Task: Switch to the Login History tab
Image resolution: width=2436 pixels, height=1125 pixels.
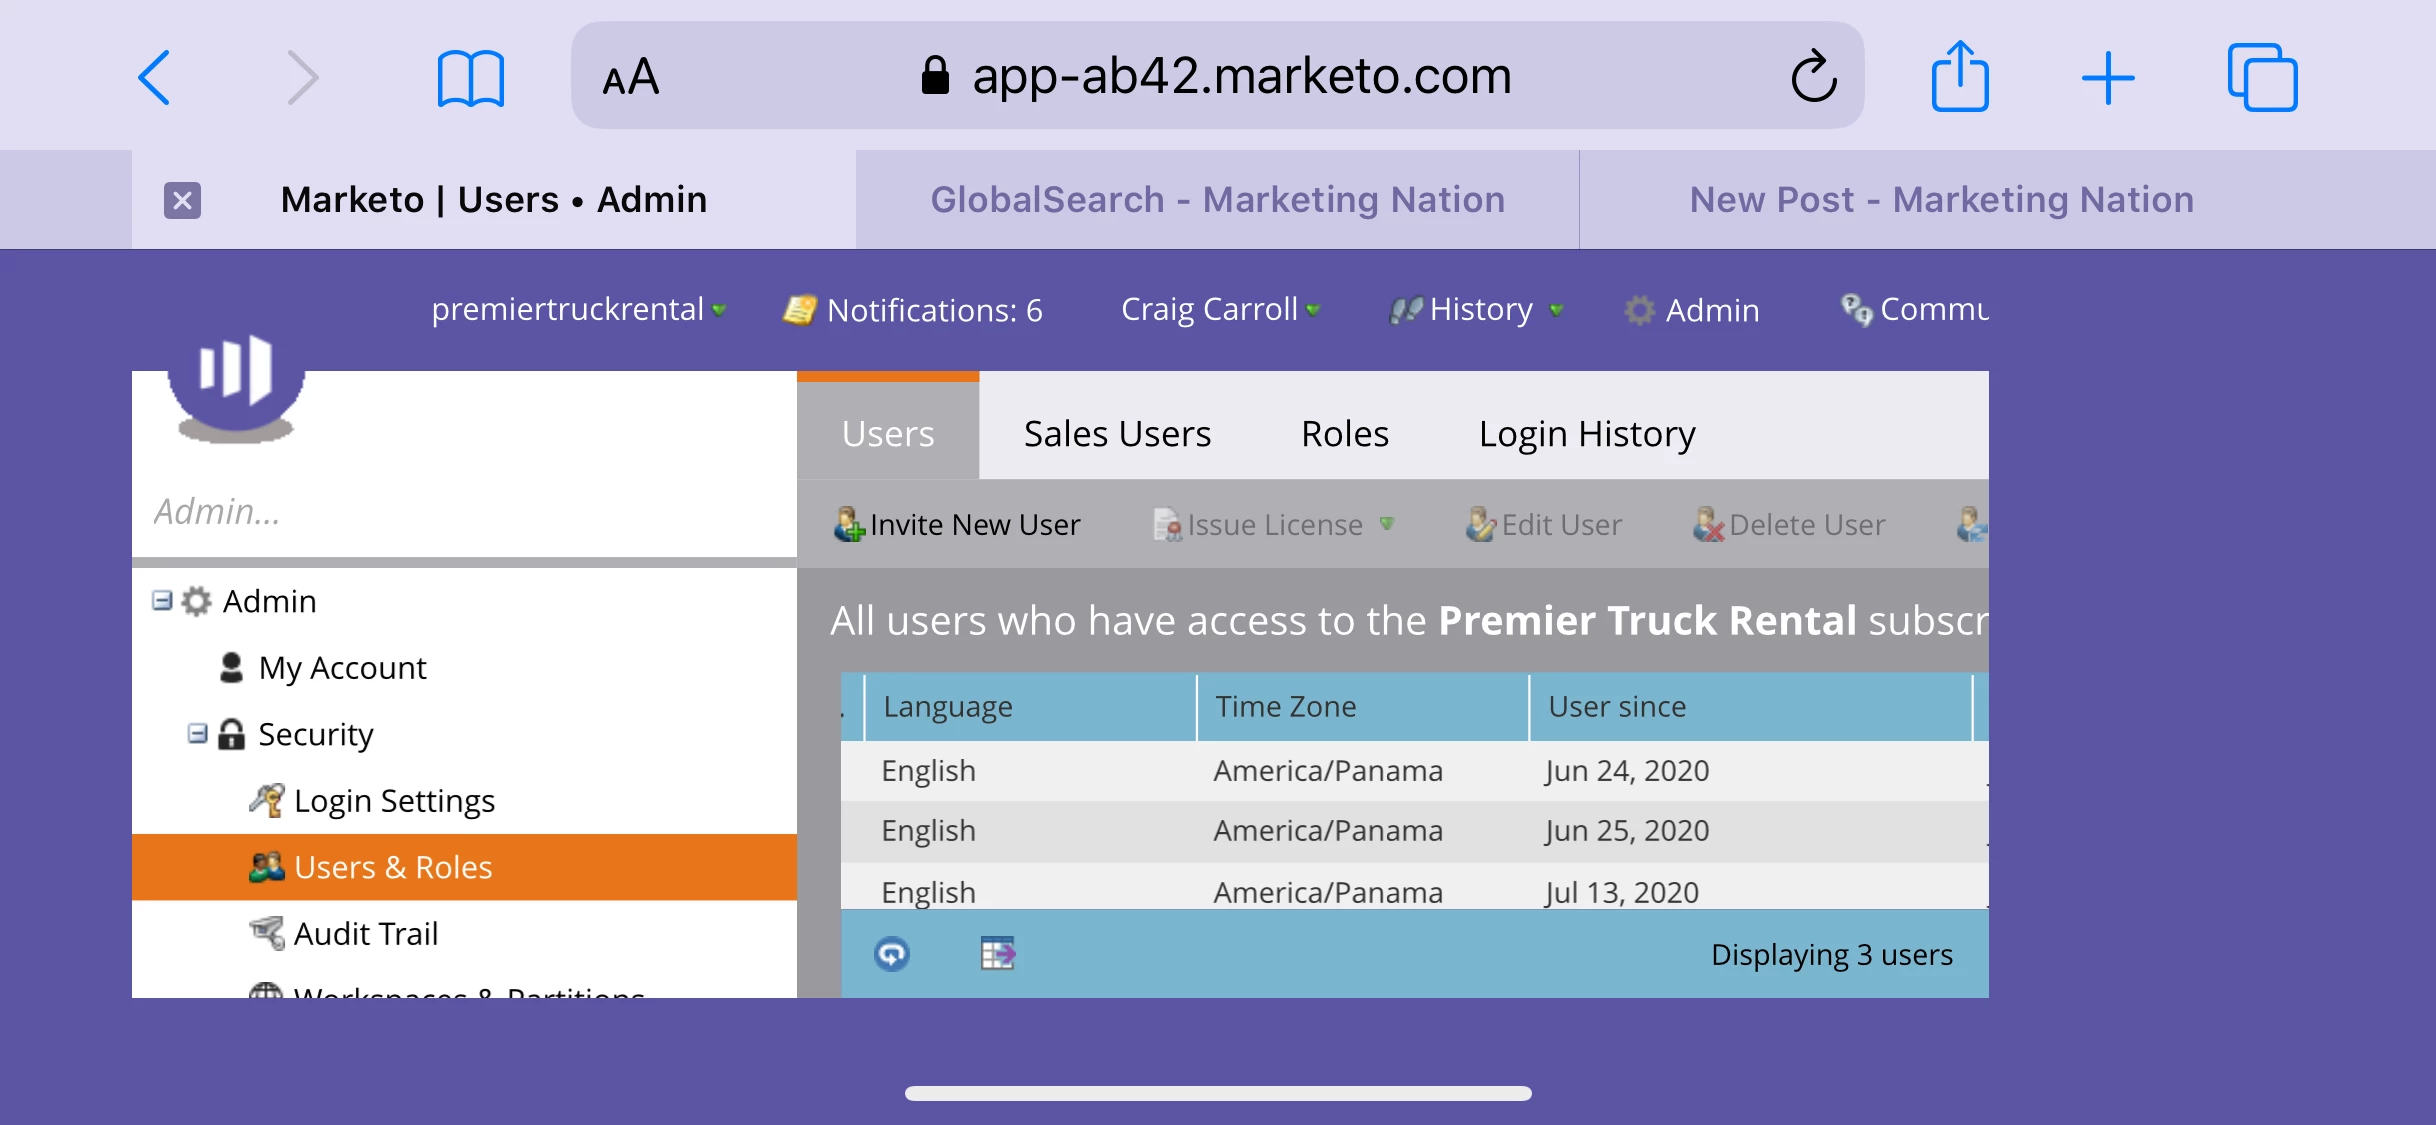Action: [1587, 434]
